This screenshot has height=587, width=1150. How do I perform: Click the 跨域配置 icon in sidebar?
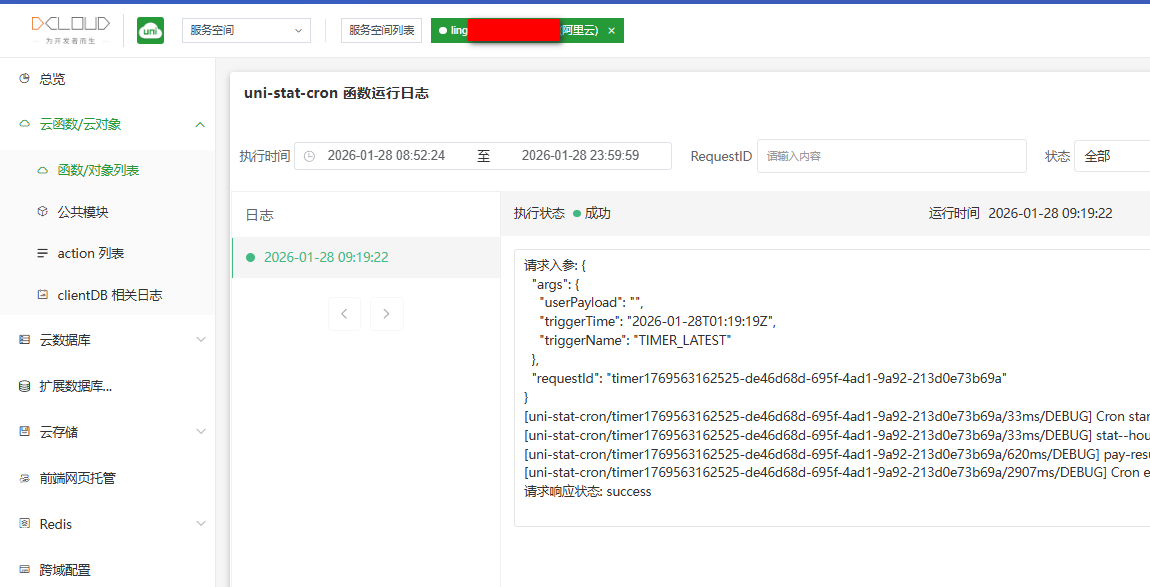25,570
